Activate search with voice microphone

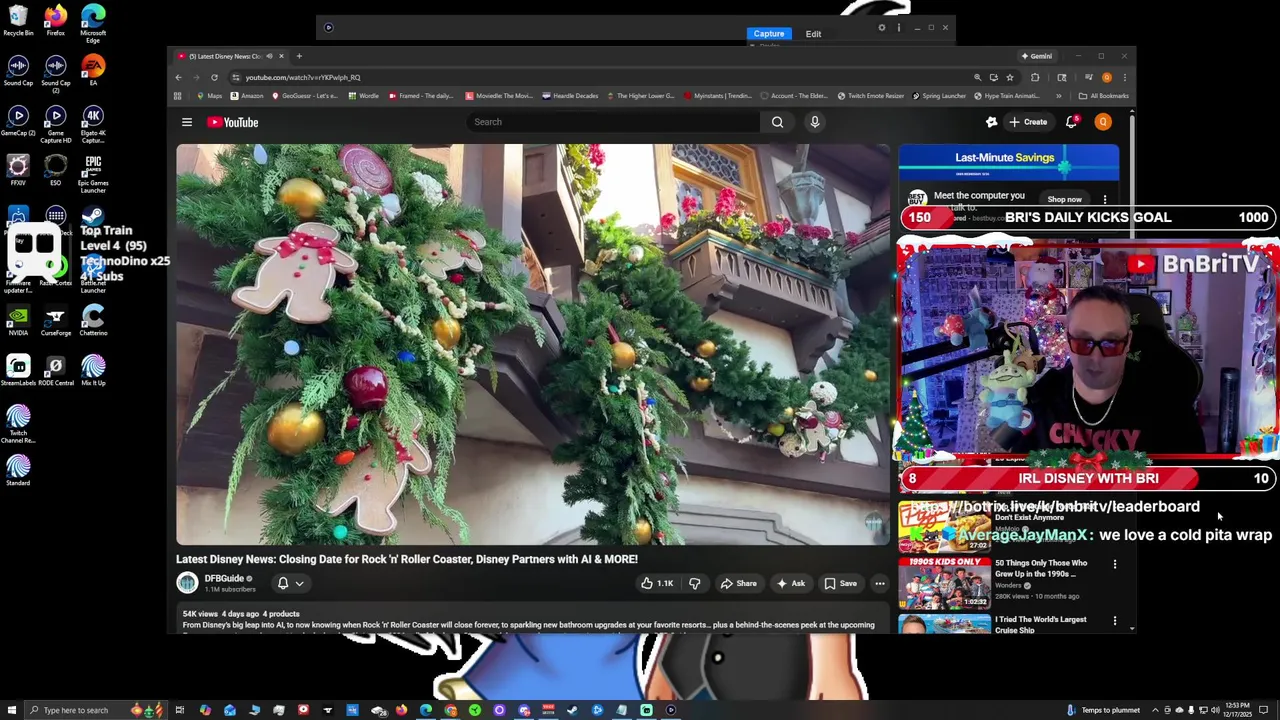[x=815, y=122]
